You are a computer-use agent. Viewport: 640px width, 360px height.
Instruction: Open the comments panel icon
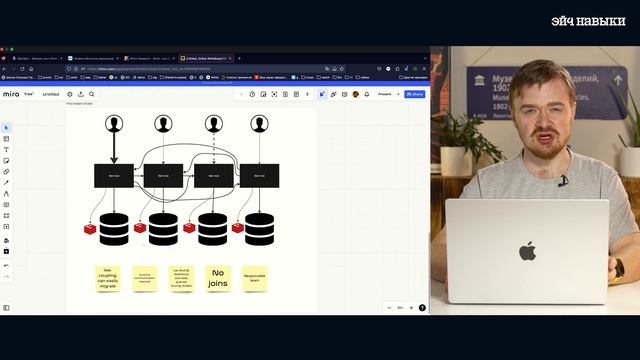coord(344,94)
